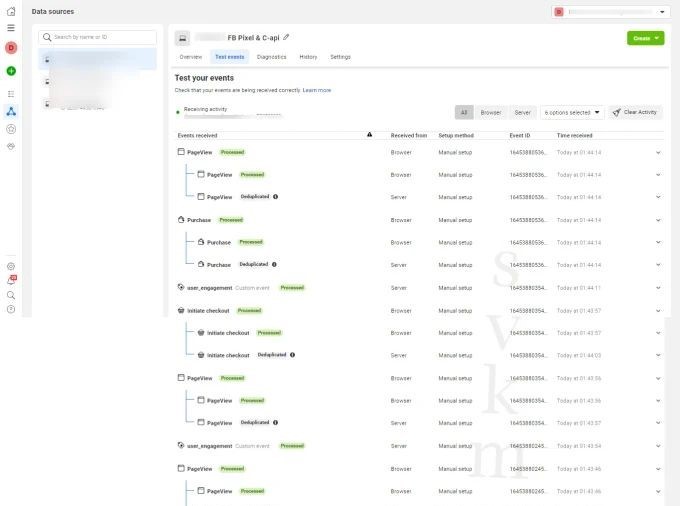Click the Test your events heading
The image size is (680, 506).
click(204, 78)
